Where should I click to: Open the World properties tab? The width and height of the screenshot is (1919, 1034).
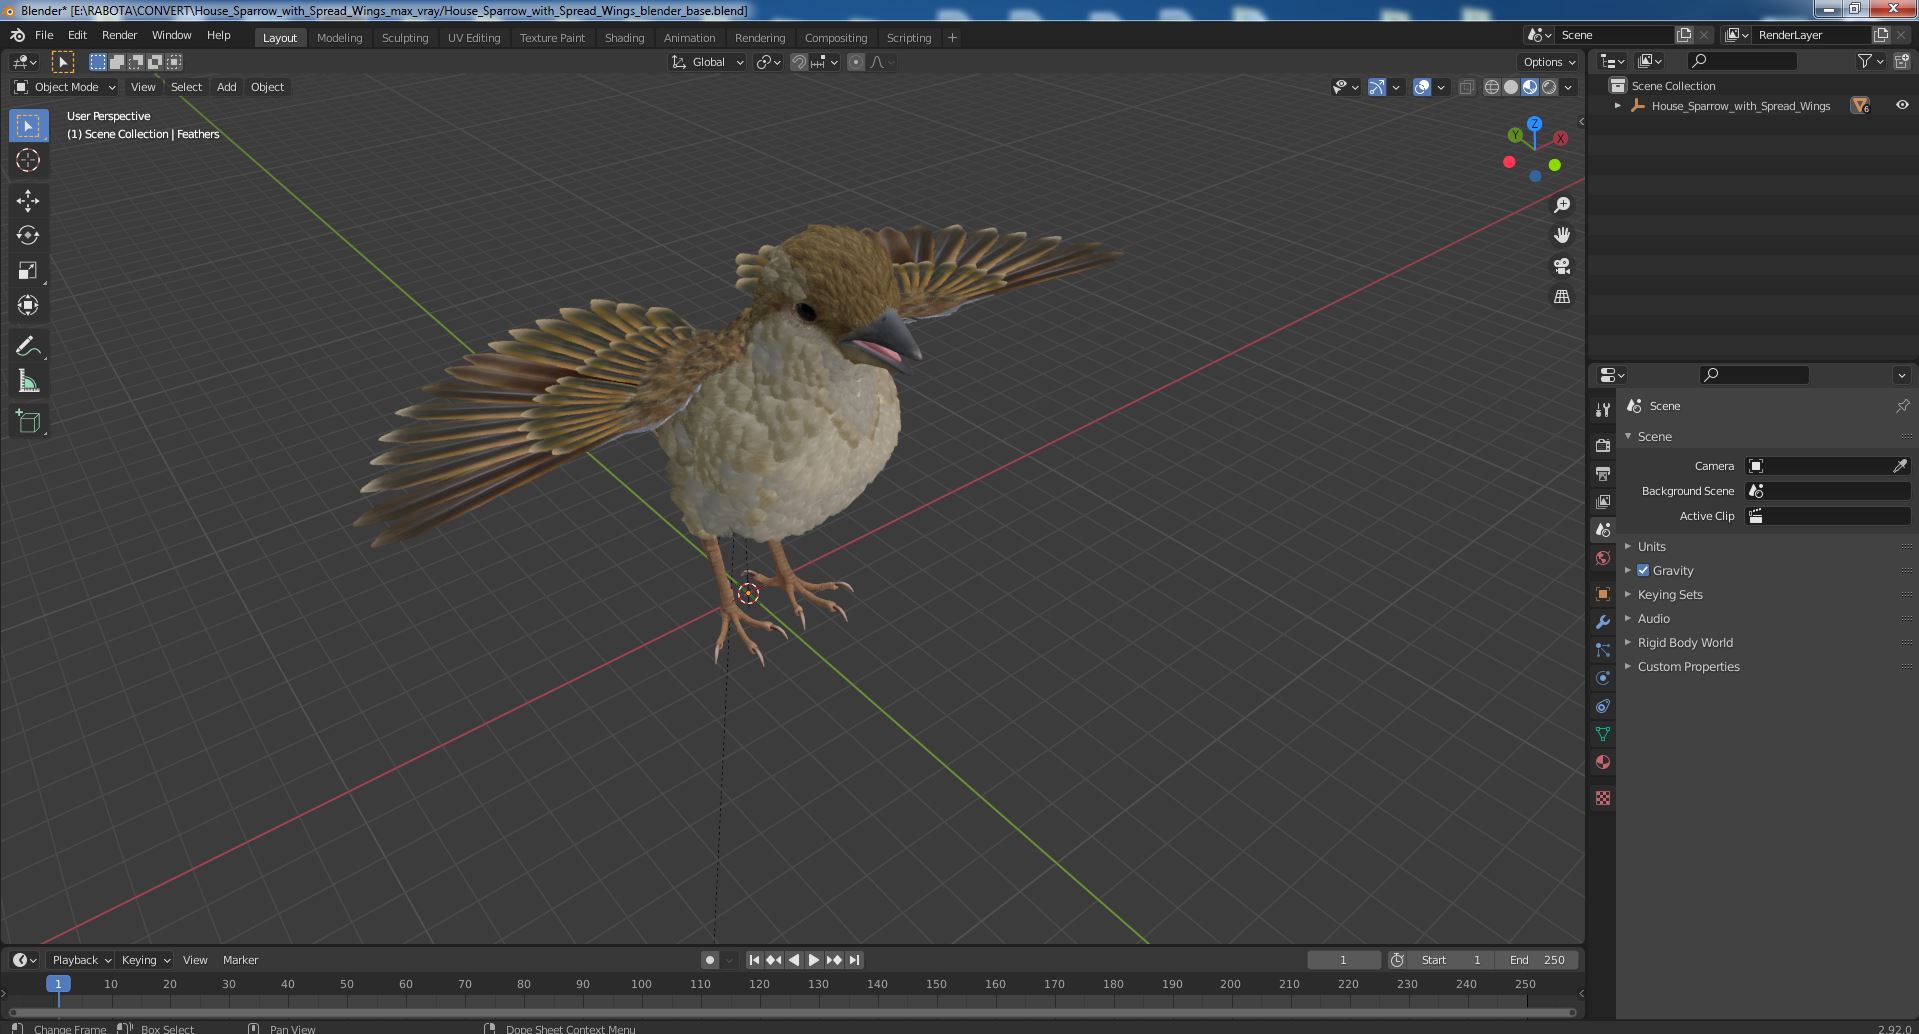coord(1603,558)
